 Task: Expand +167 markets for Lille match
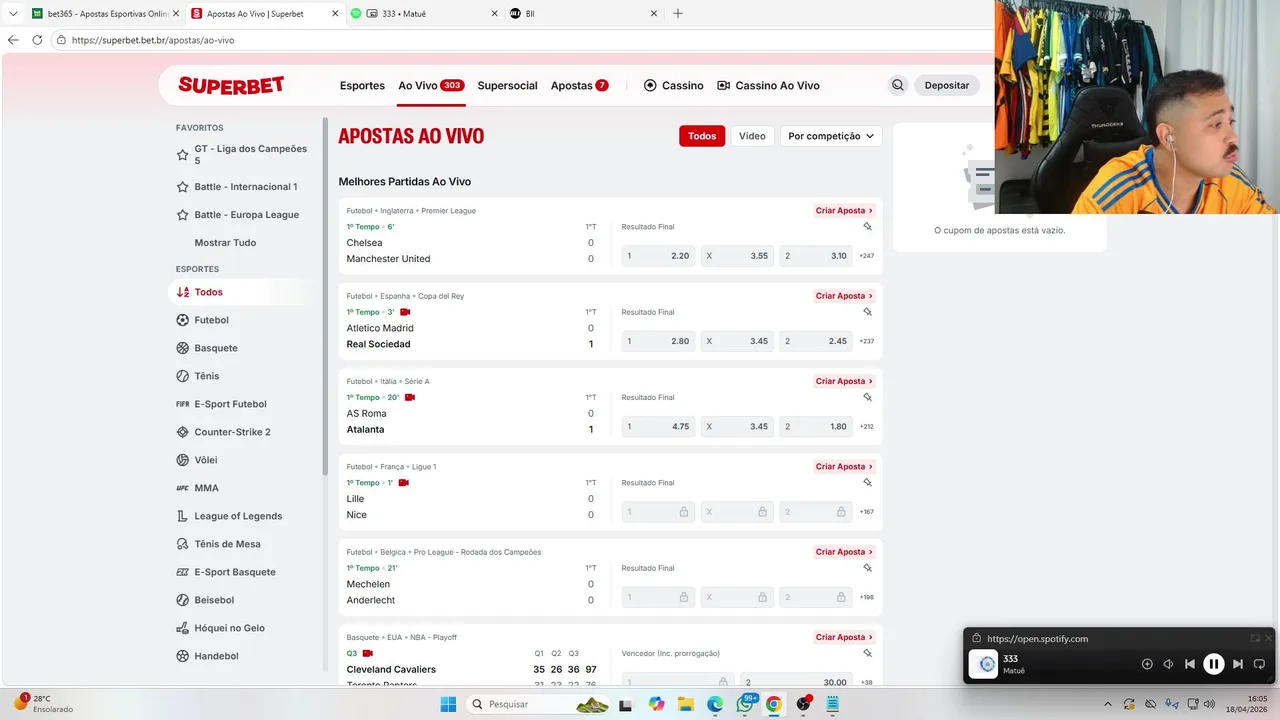click(866, 512)
